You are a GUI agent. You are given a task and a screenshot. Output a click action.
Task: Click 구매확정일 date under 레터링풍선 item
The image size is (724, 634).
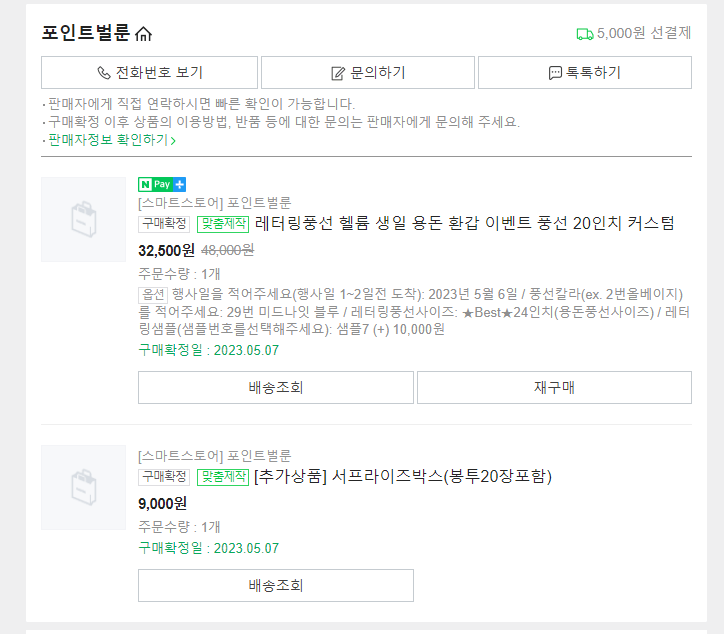coord(209,350)
